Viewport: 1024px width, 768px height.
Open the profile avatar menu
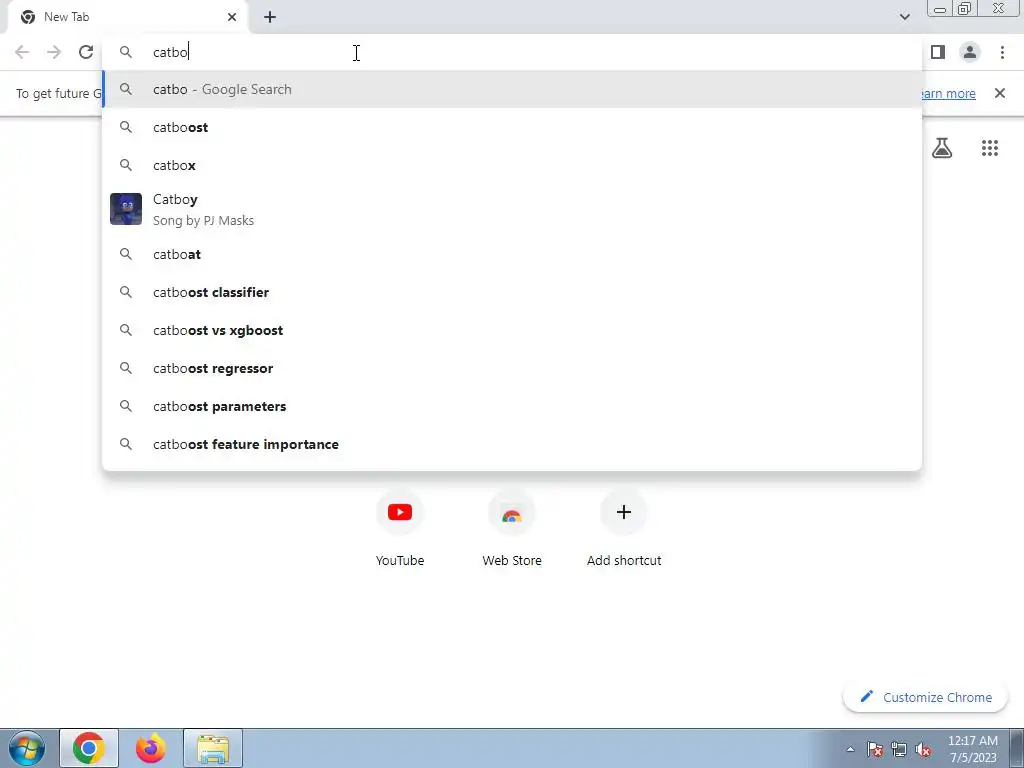pos(970,52)
